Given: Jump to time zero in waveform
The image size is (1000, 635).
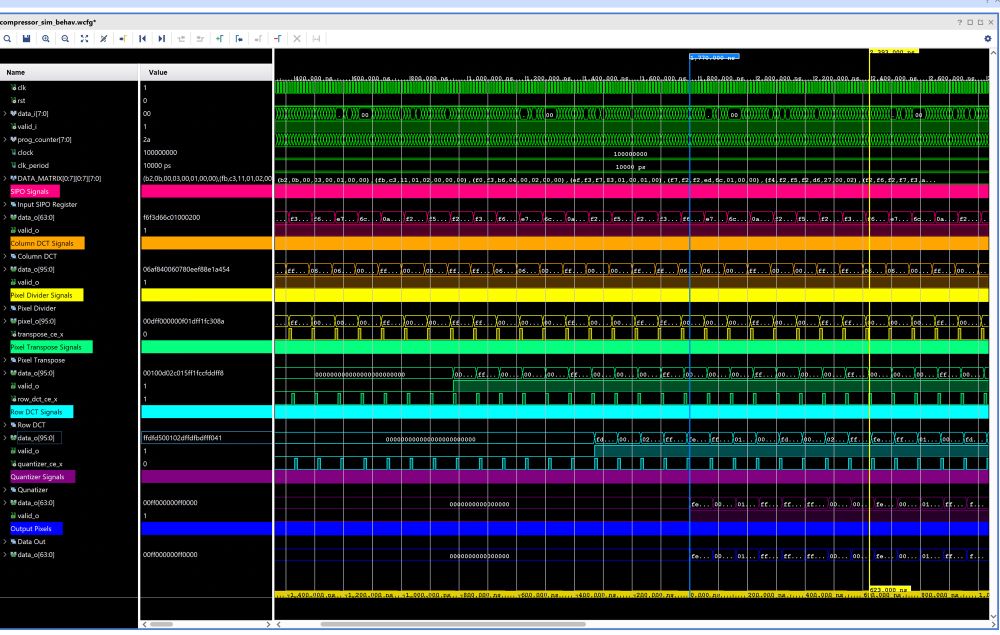Looking at the screenshot, I should [142, 39].
